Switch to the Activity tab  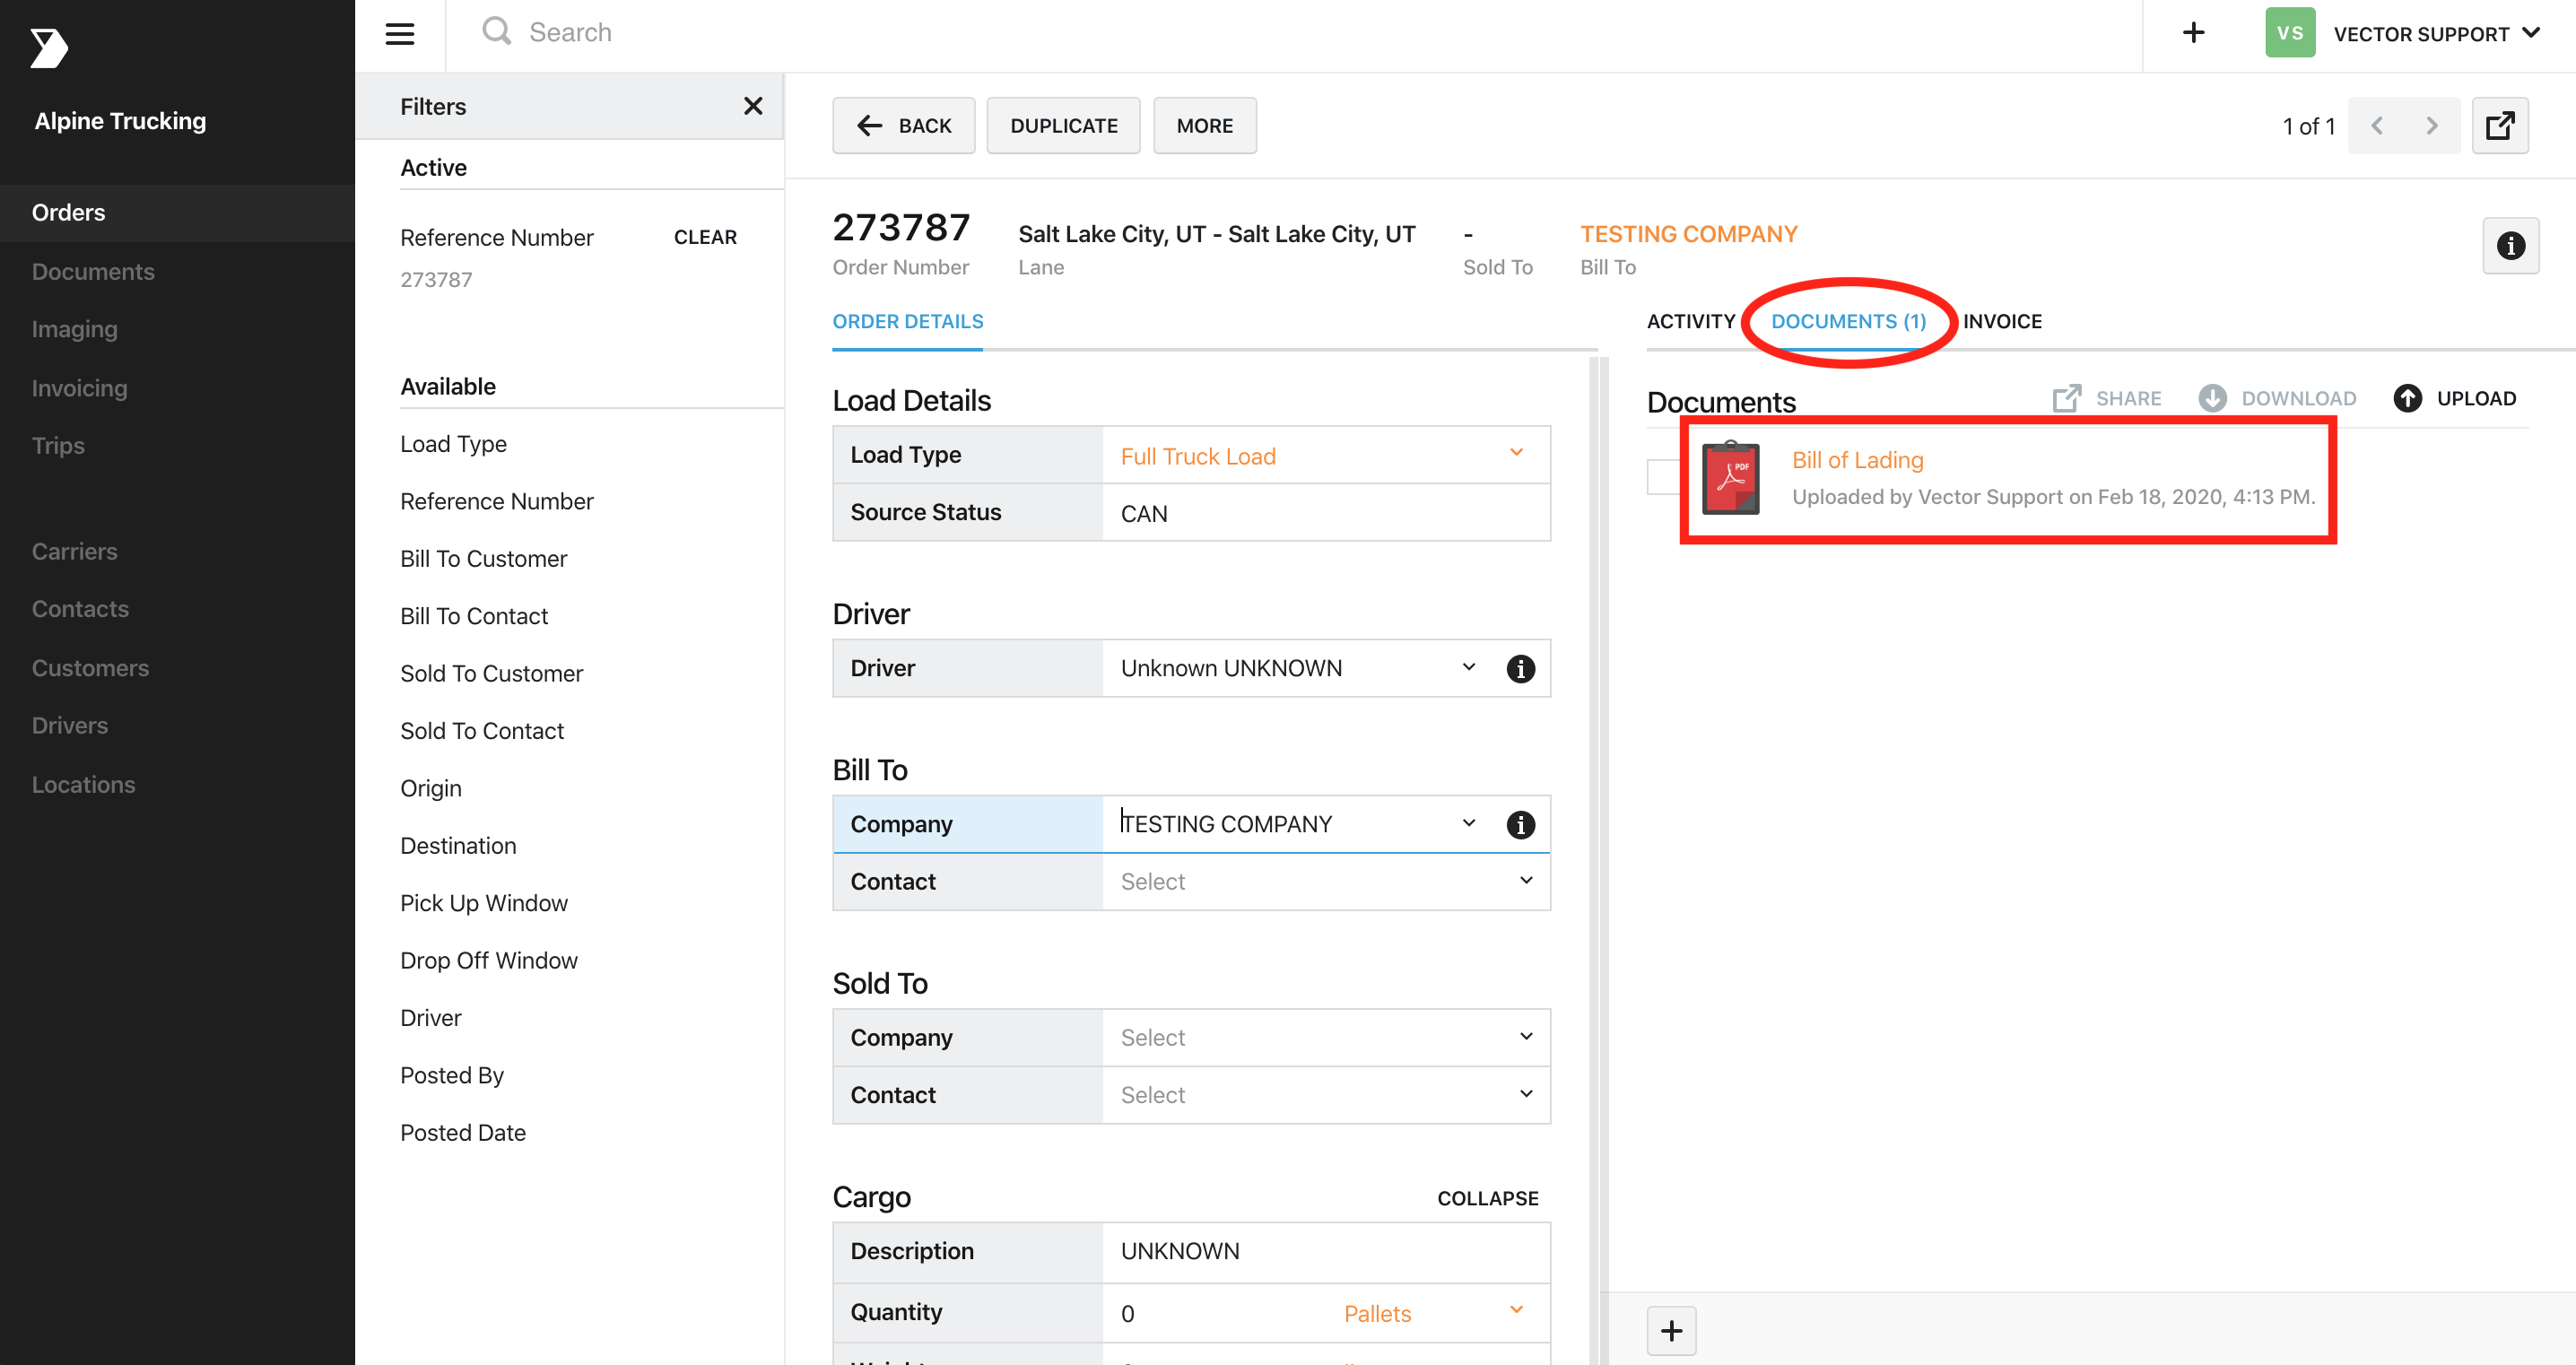click(1690, 322)
